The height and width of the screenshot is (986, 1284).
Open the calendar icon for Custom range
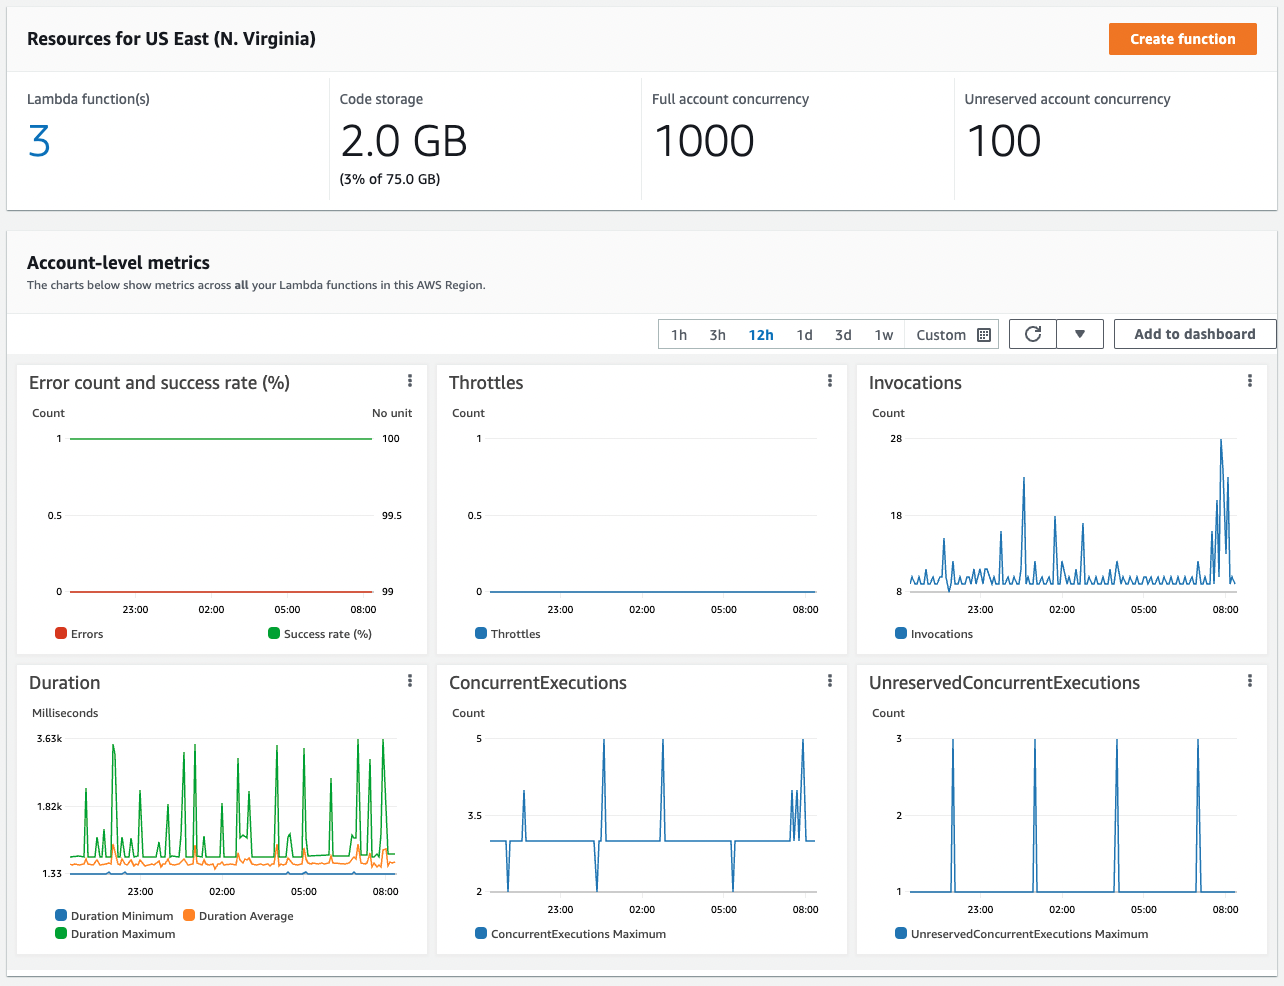click(984, 335)
